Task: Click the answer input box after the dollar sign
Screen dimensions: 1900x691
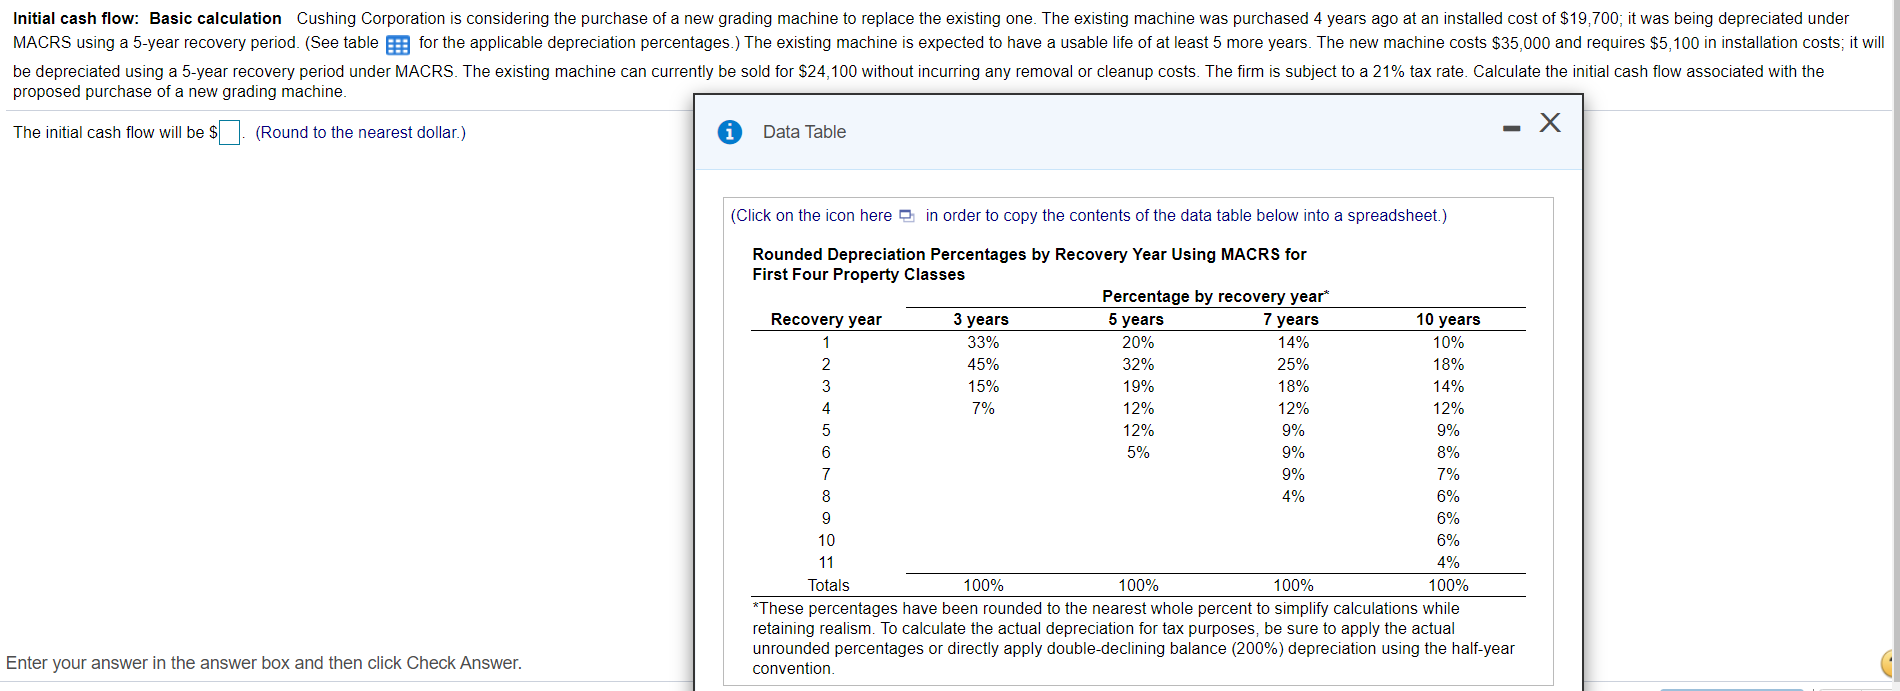Action: coord(228,132)
